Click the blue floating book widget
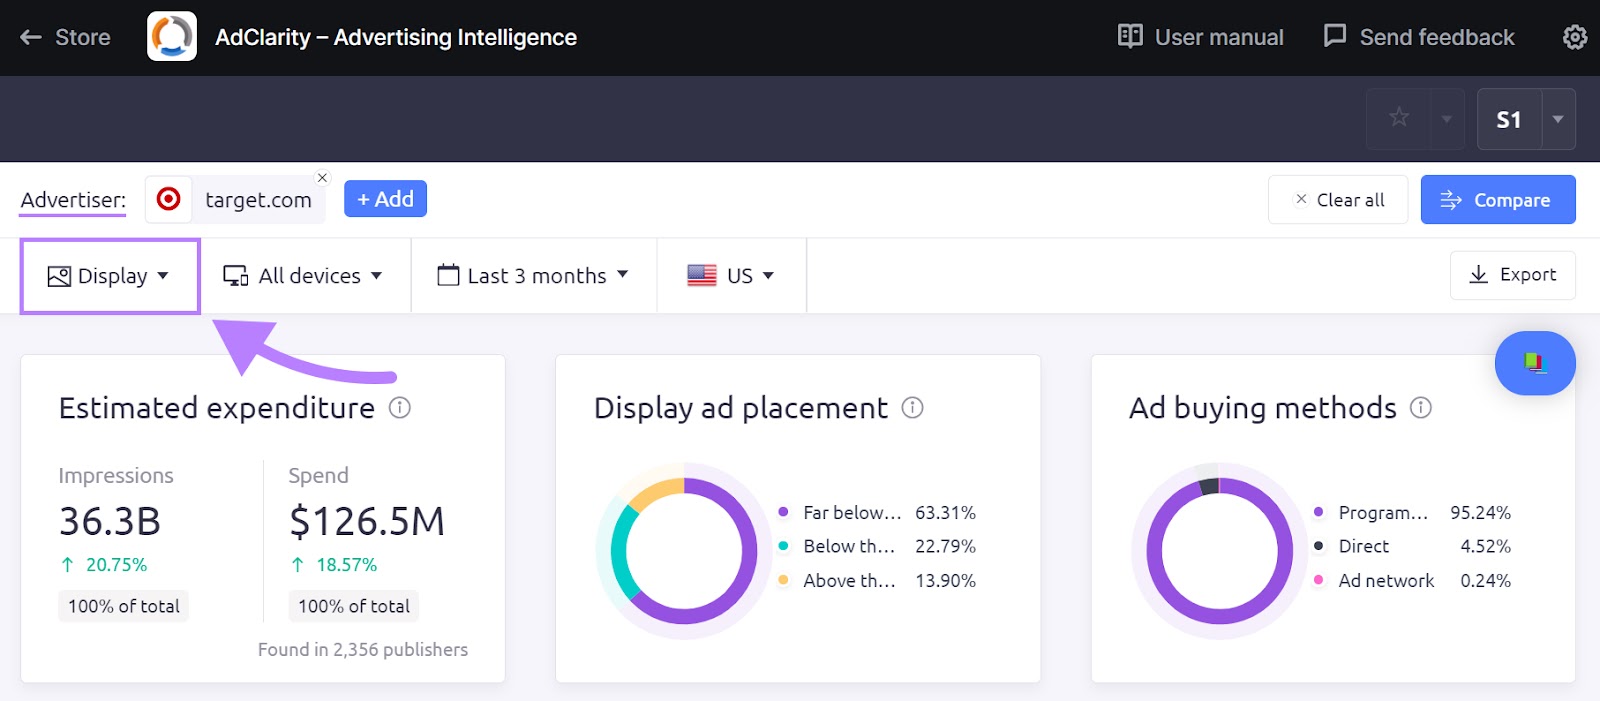The image size is (1600, 701). coord(1534,362)
